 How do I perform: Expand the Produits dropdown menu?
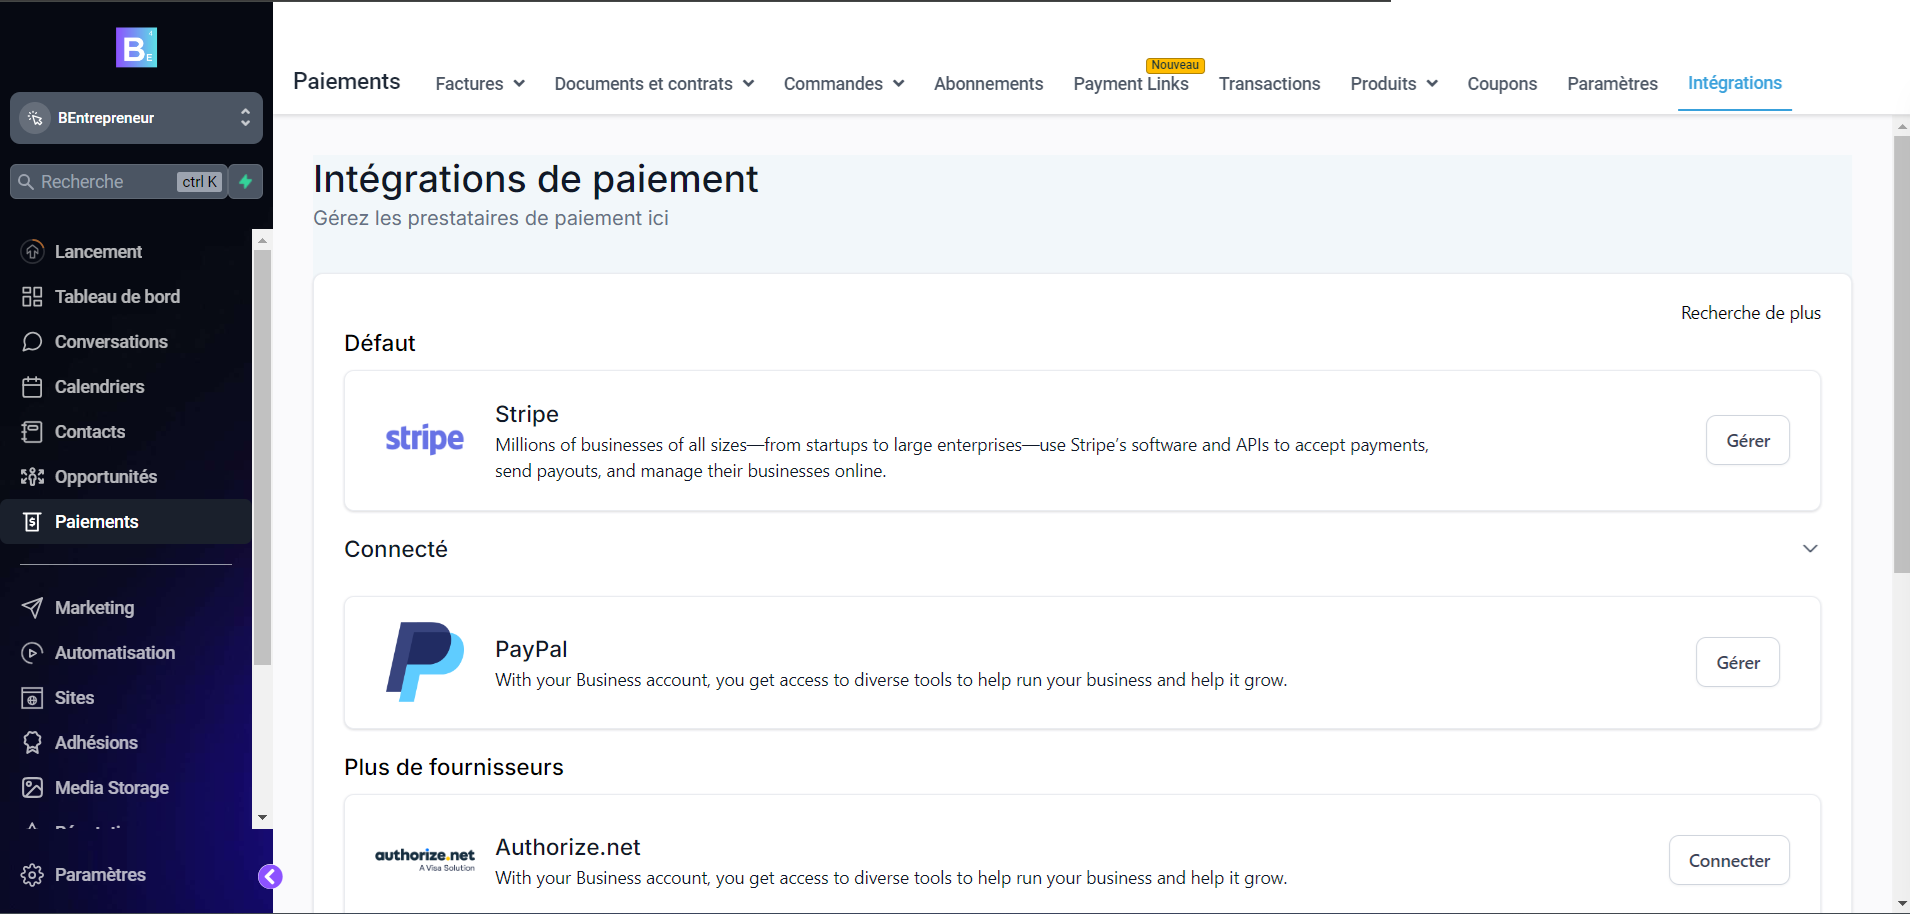pos(1394,84)
